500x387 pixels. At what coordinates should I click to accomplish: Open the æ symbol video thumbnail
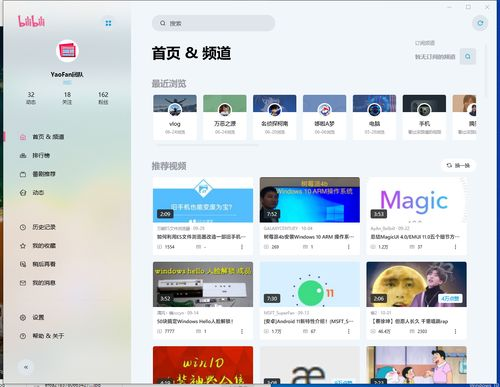point(310,365)
